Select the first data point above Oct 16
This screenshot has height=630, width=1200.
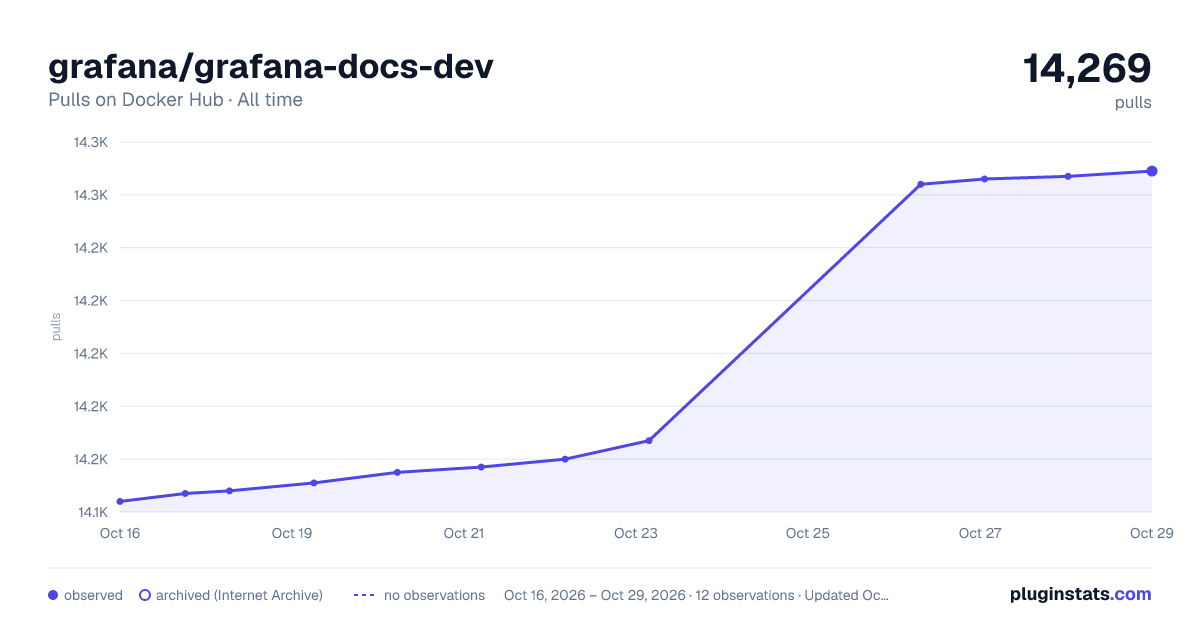coord(120,501)
